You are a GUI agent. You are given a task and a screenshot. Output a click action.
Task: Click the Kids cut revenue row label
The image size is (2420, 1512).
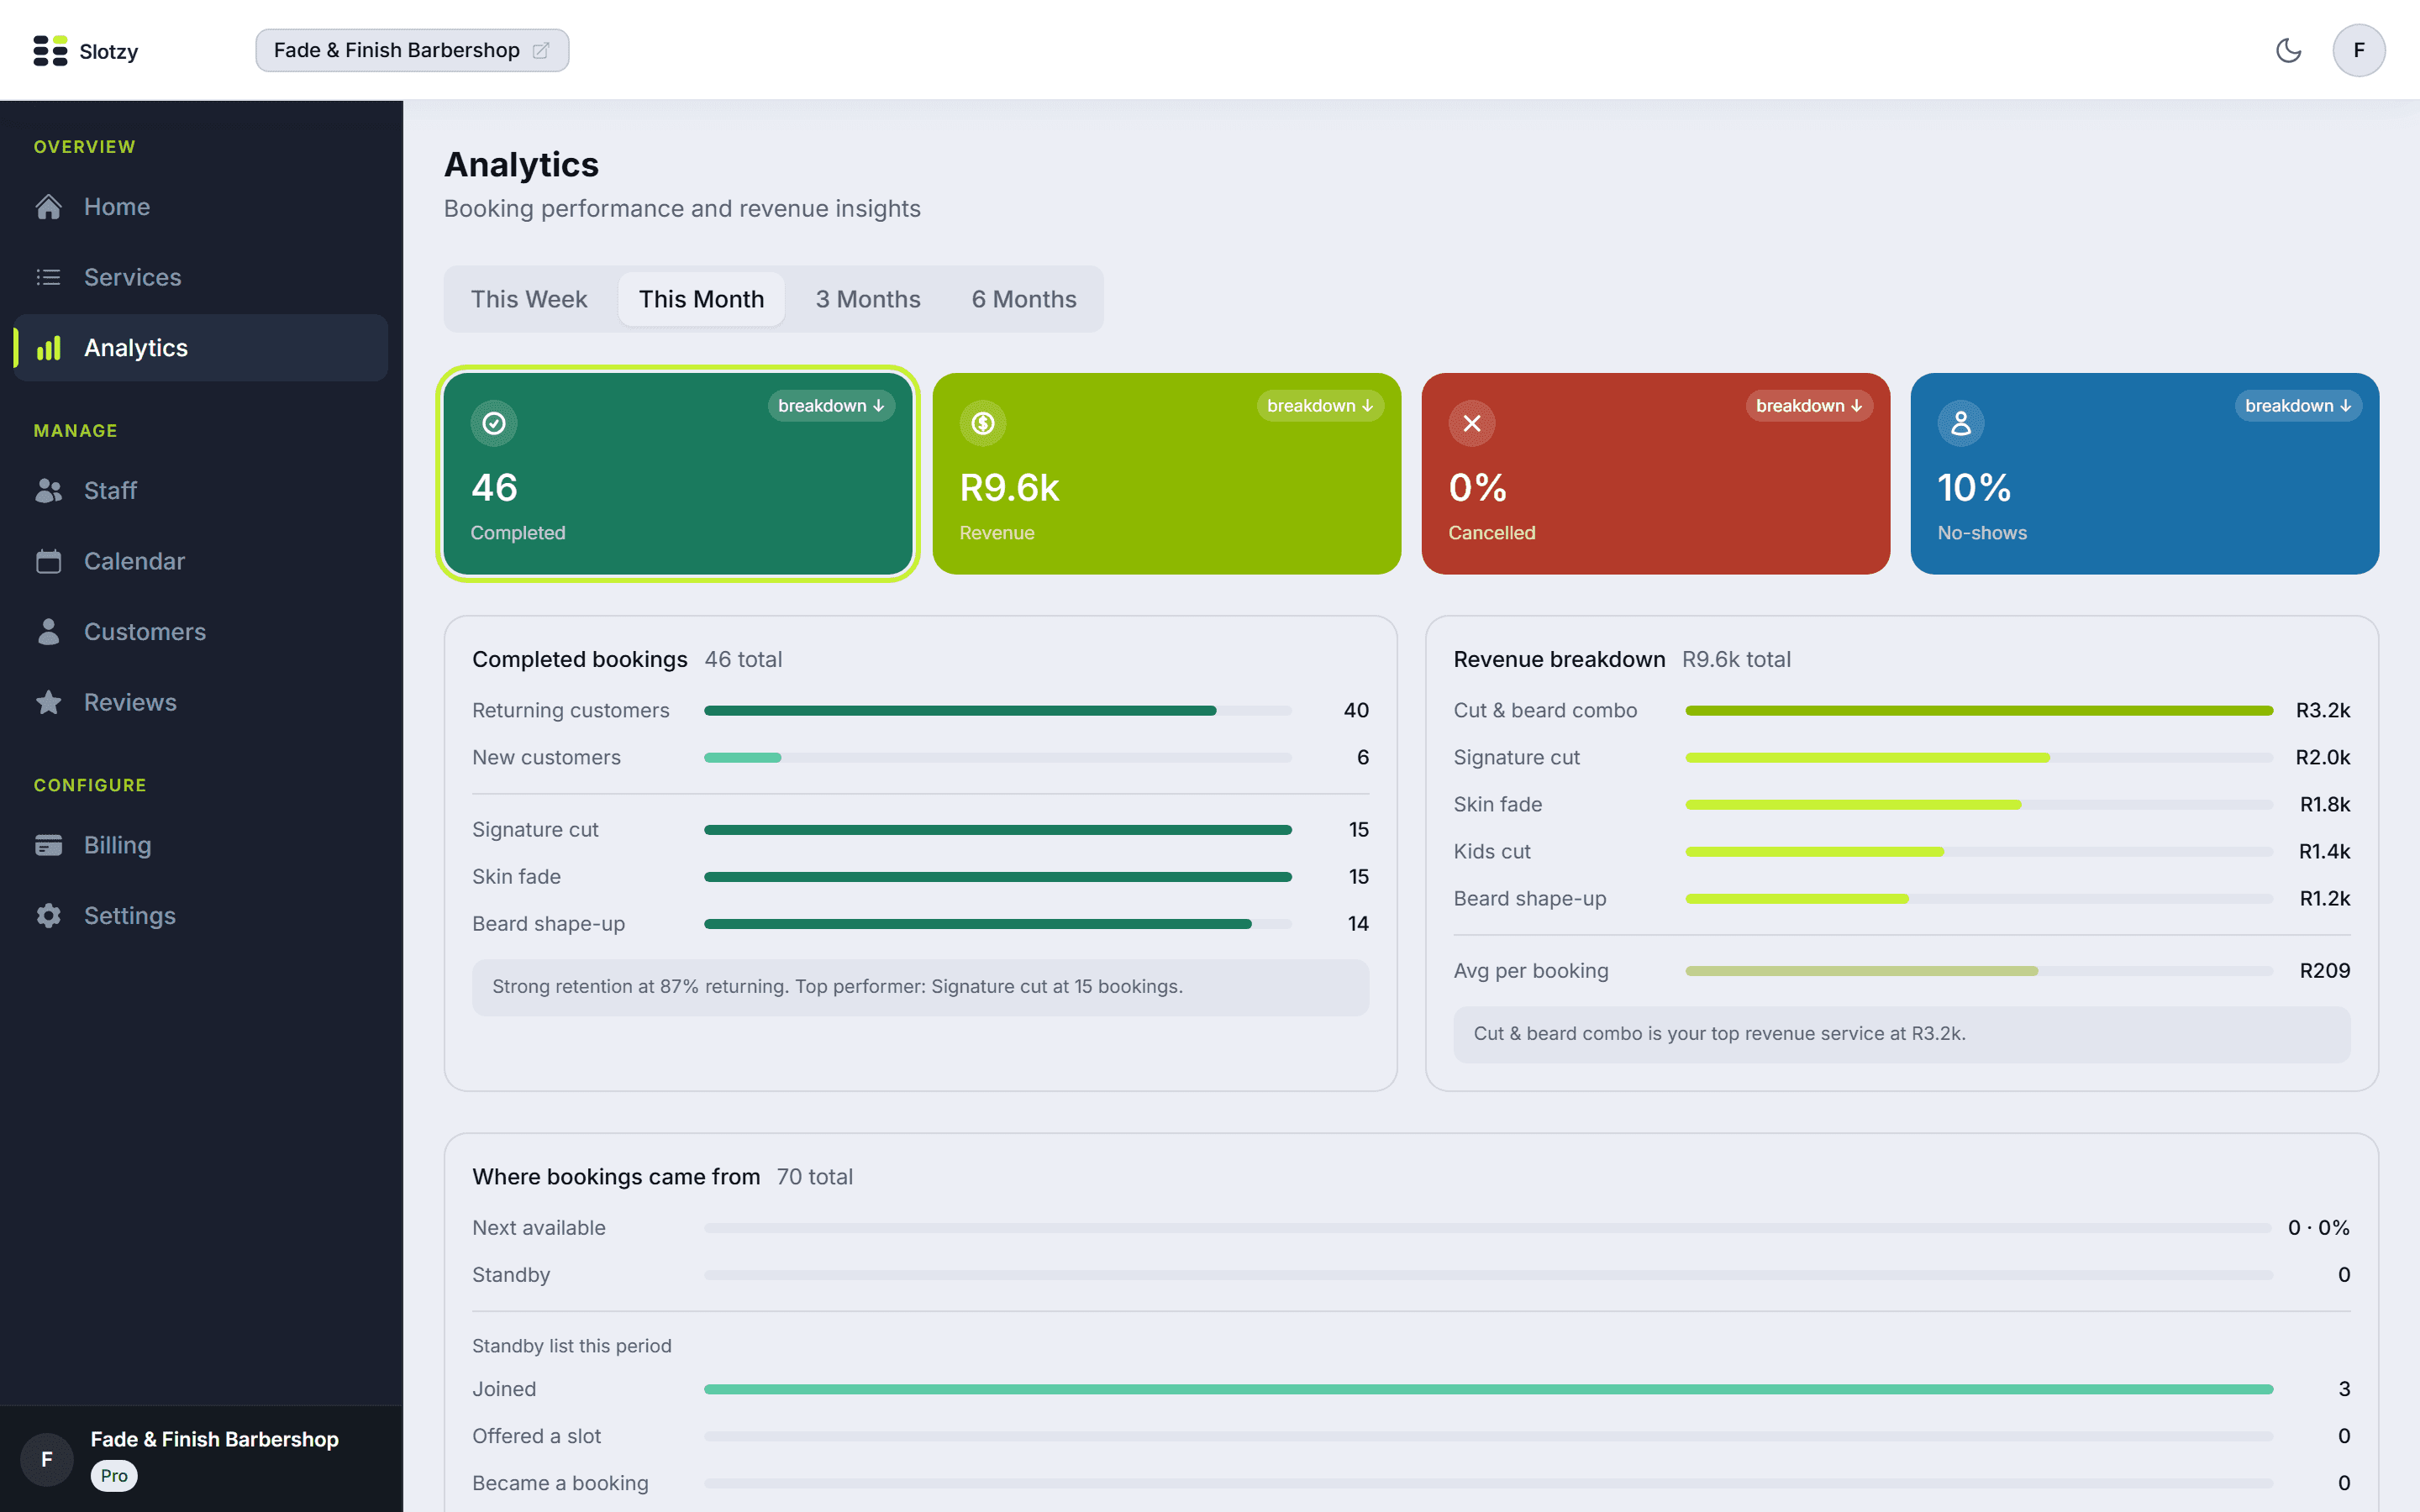[x=1492, y=852]
